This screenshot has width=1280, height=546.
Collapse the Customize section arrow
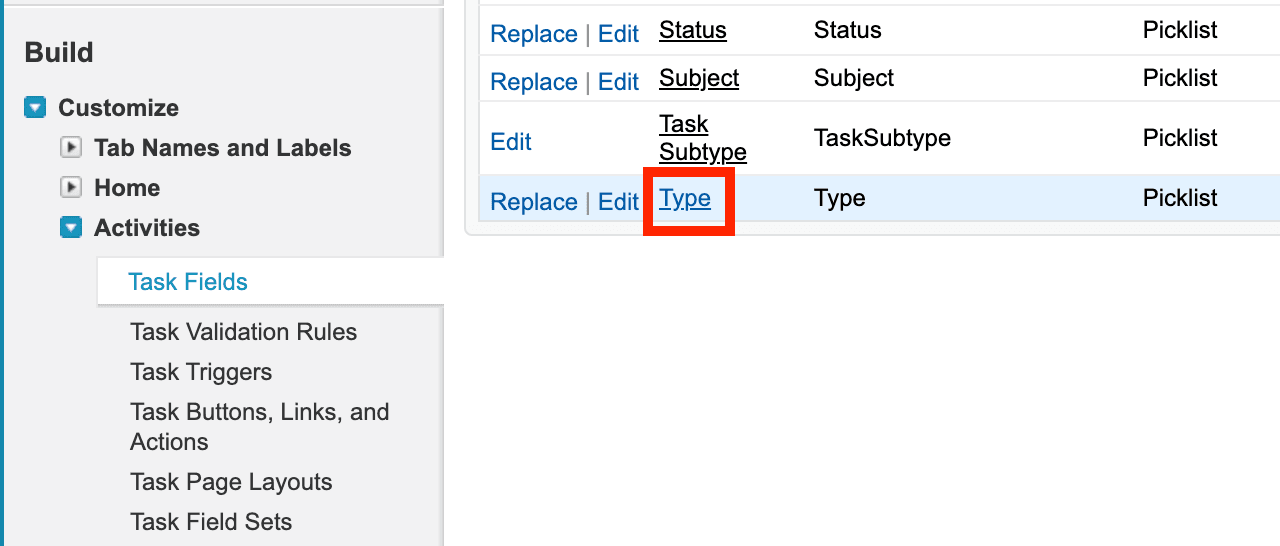tap(35, 108)
